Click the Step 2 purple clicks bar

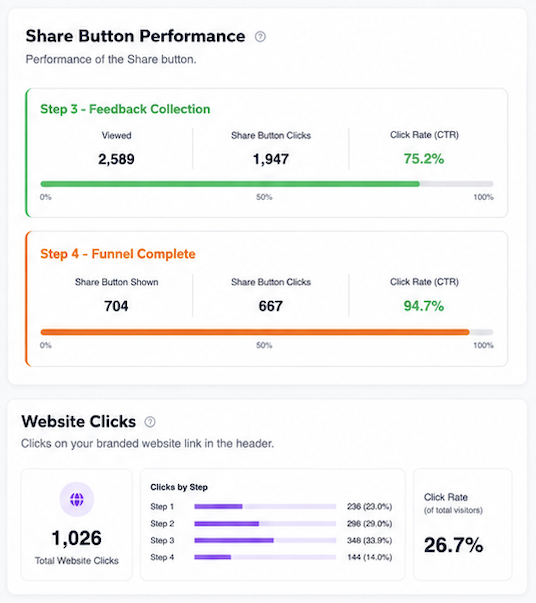[x=265, y=523]
